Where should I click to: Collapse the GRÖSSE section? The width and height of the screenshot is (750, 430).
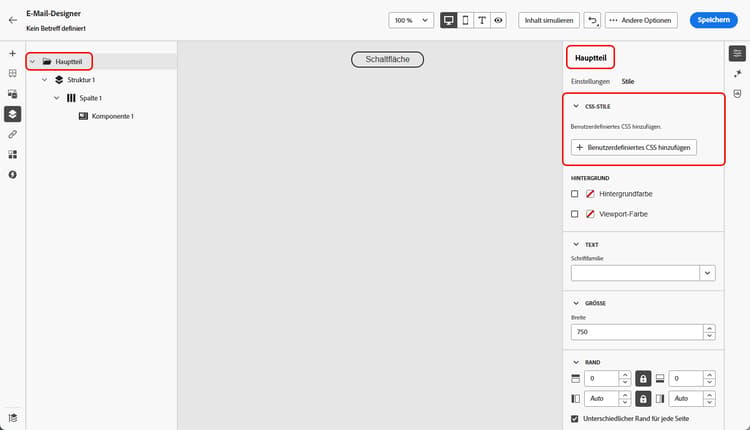click(x=576, y=303)
